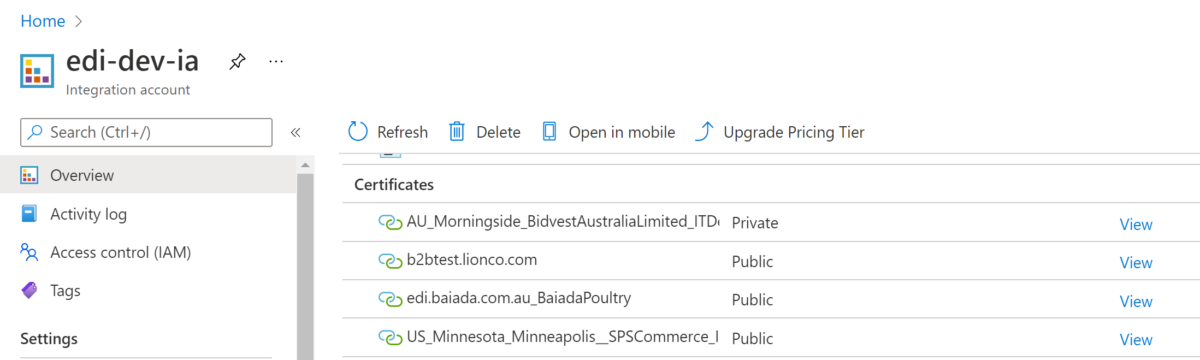
Task: View the AU_Morningside_BidvestAustraliaLimited certificate
Action: click(1136, 224)
